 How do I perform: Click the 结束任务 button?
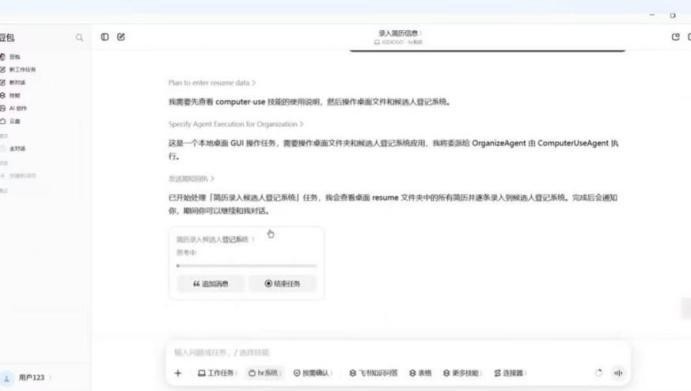tap(282, 284)
